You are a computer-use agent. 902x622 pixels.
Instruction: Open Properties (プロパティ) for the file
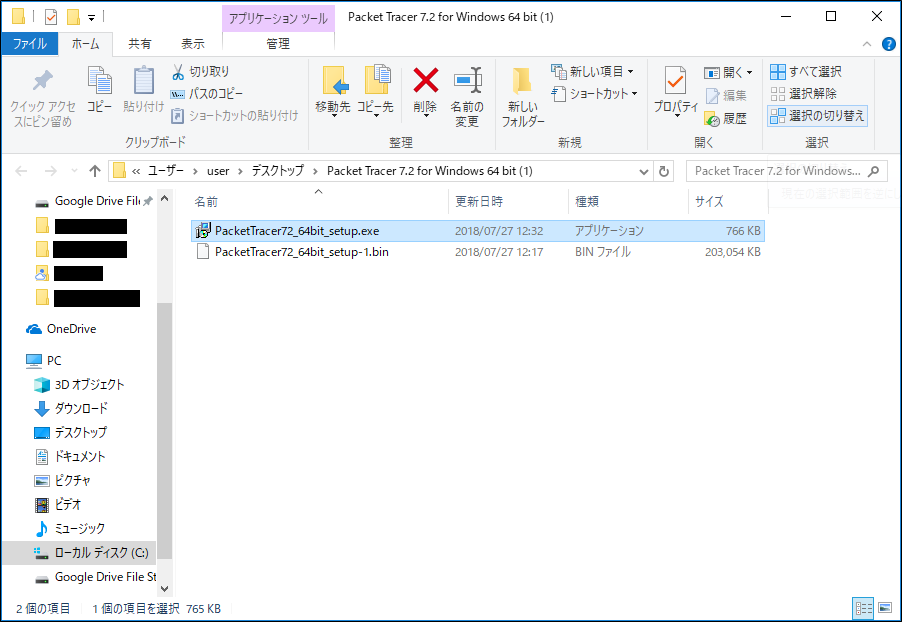coord(676,91)
